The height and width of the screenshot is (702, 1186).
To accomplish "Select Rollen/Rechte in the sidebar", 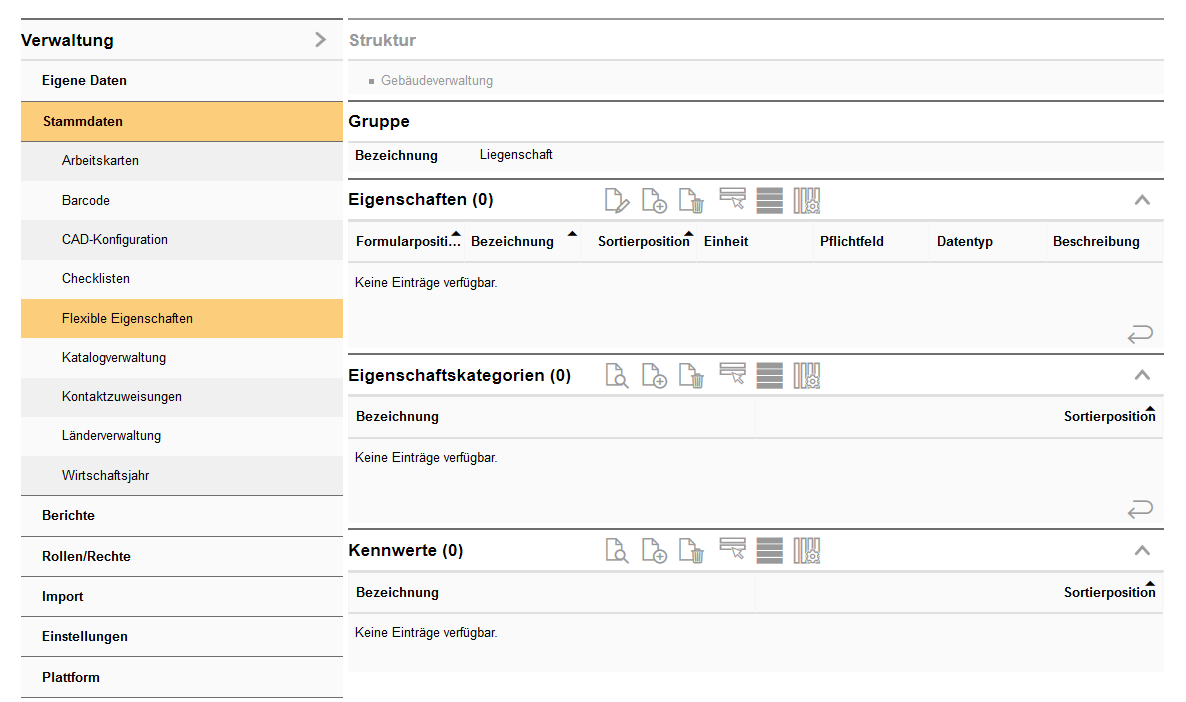I will 86,556.
